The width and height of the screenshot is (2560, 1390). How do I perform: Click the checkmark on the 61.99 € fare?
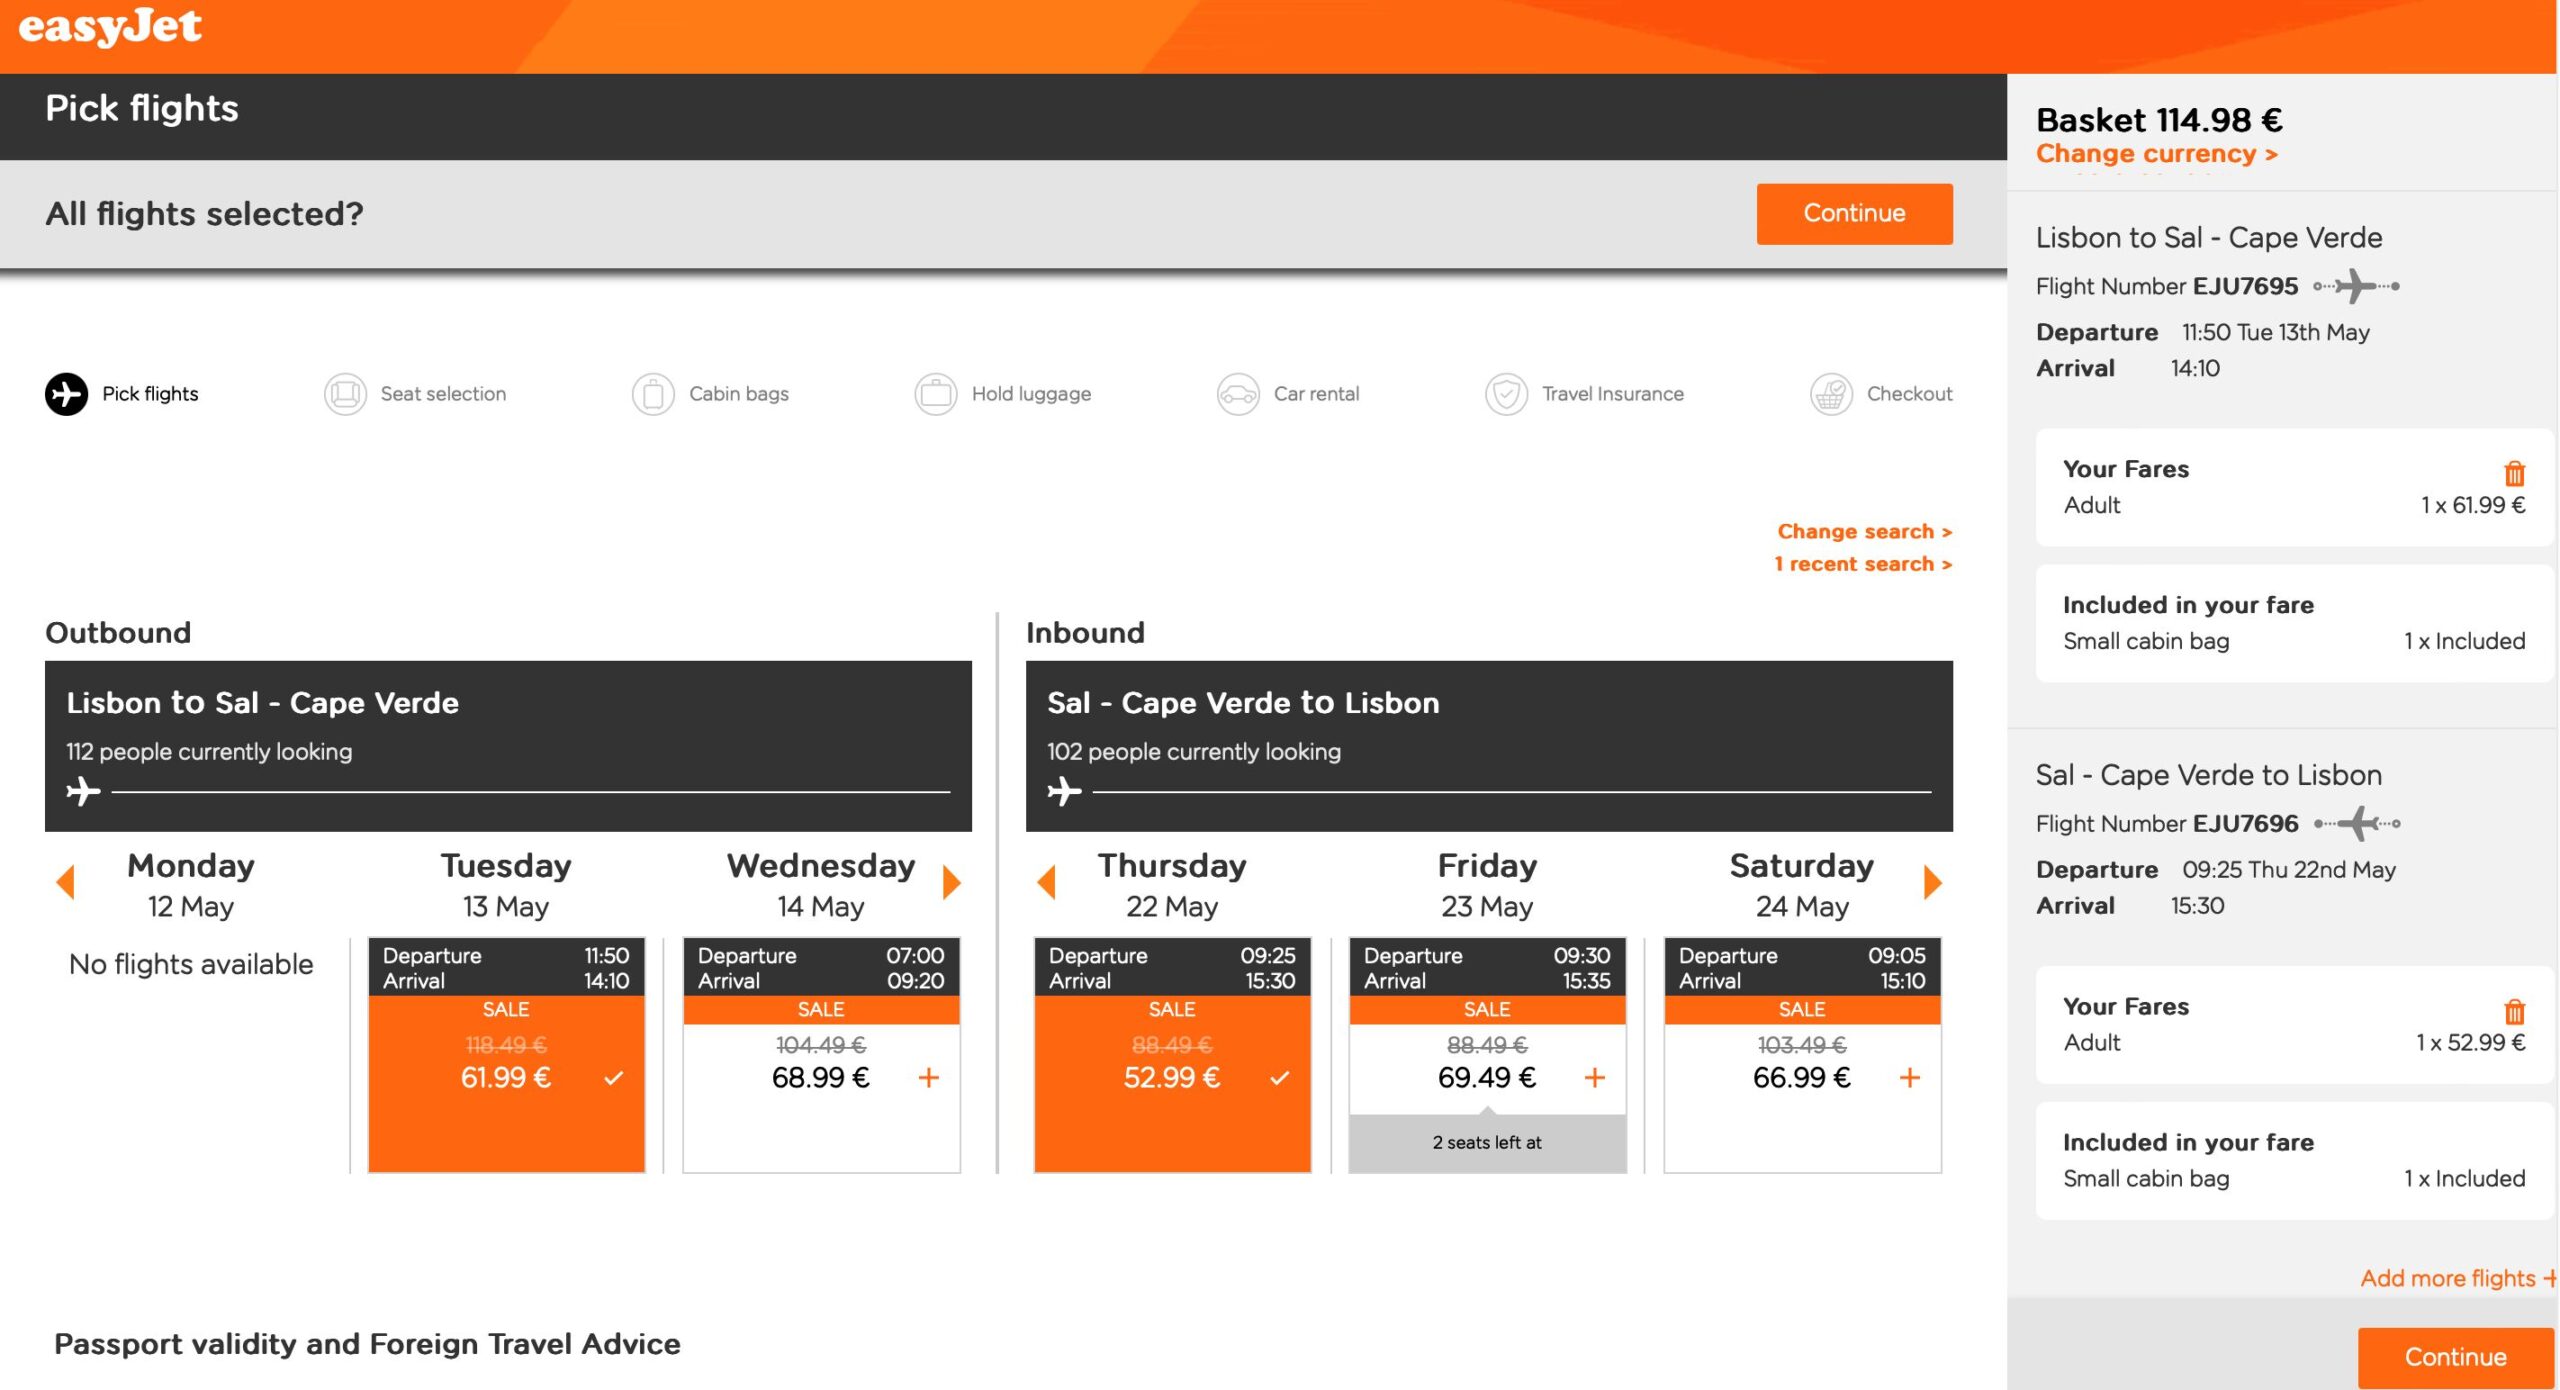[614, 1078]
